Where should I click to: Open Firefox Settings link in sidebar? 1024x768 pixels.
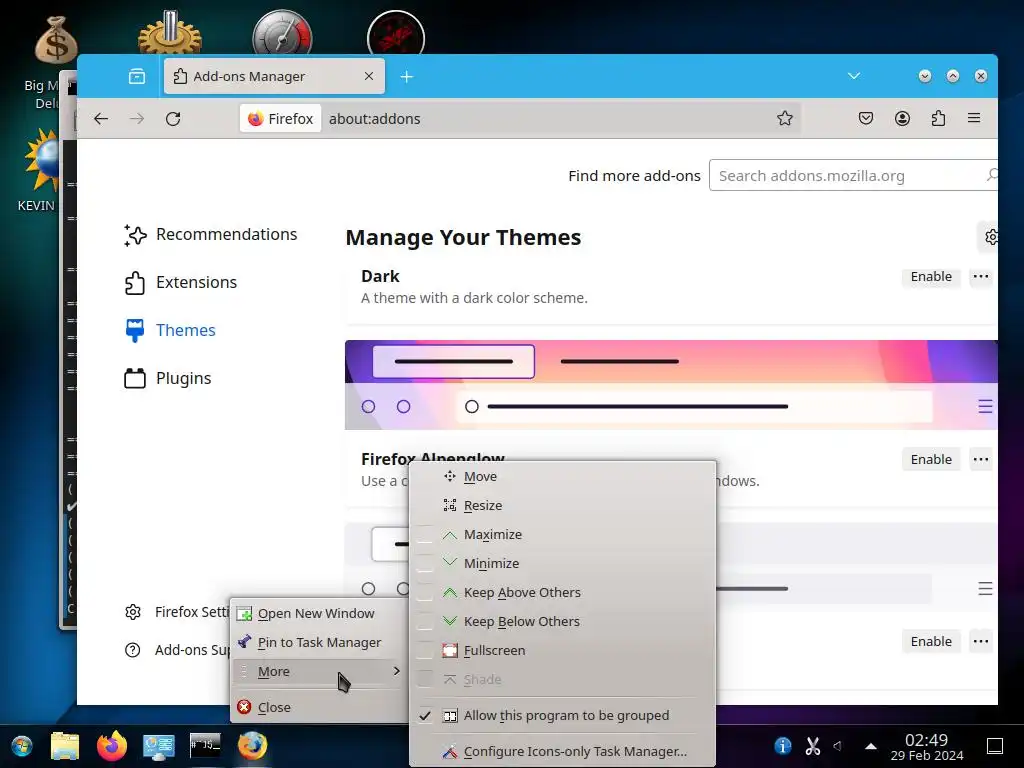176,612
